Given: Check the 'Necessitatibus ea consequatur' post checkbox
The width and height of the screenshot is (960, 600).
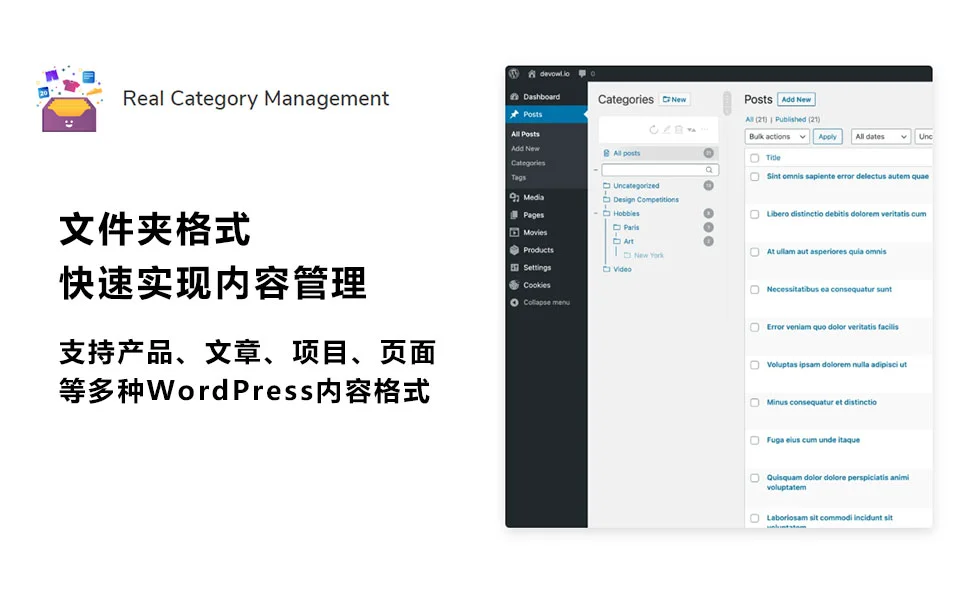Looking at the screenshot, I should tap(755, 290).
